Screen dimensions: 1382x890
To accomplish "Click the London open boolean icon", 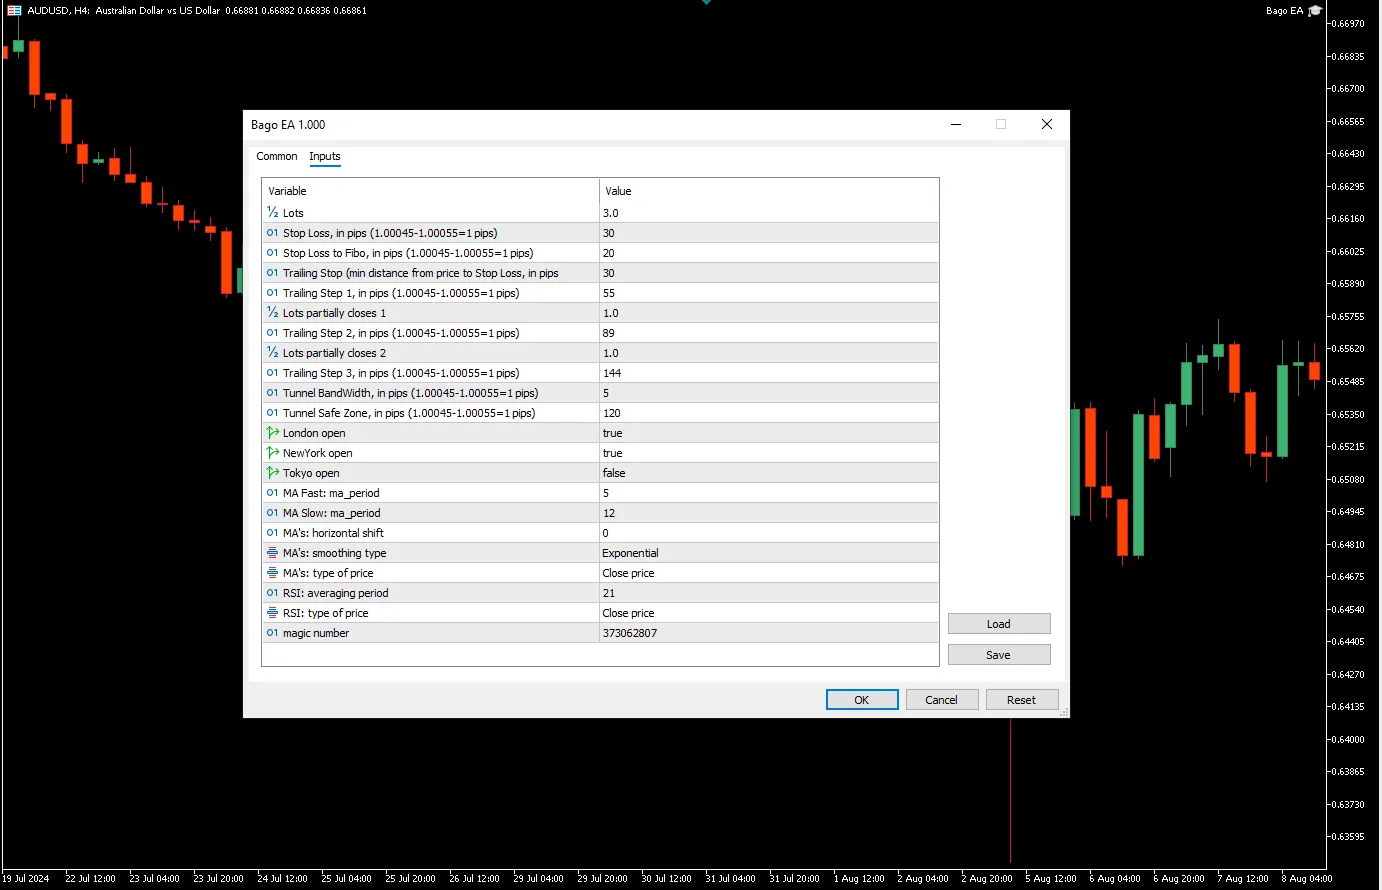I will pyautogui.click(x=272, y=433).
